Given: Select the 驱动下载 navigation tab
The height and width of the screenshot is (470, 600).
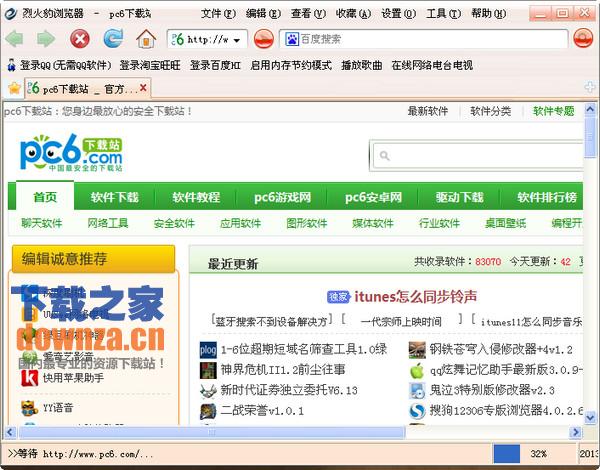Looking at the screenshot, I should click(460, 197).
